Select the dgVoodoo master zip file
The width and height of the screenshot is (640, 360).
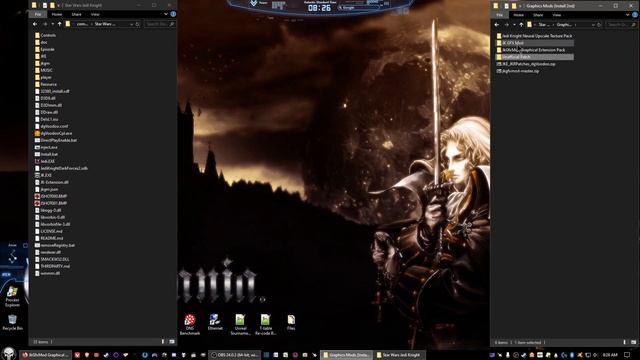point(518,71)
